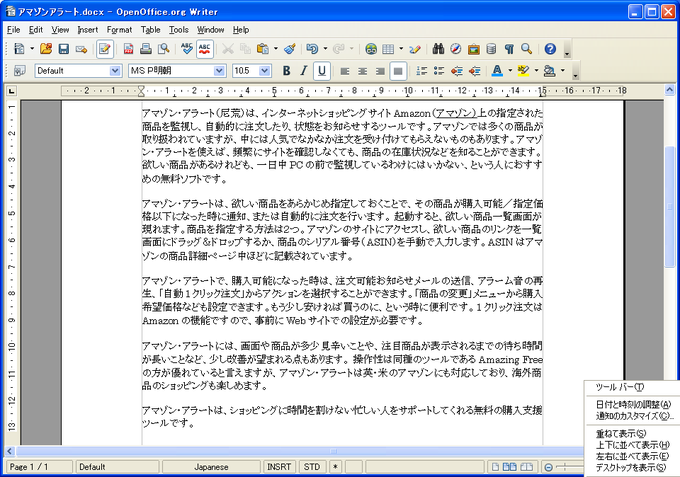Click INSRT insert mode in status bar

tap(279, 467)
